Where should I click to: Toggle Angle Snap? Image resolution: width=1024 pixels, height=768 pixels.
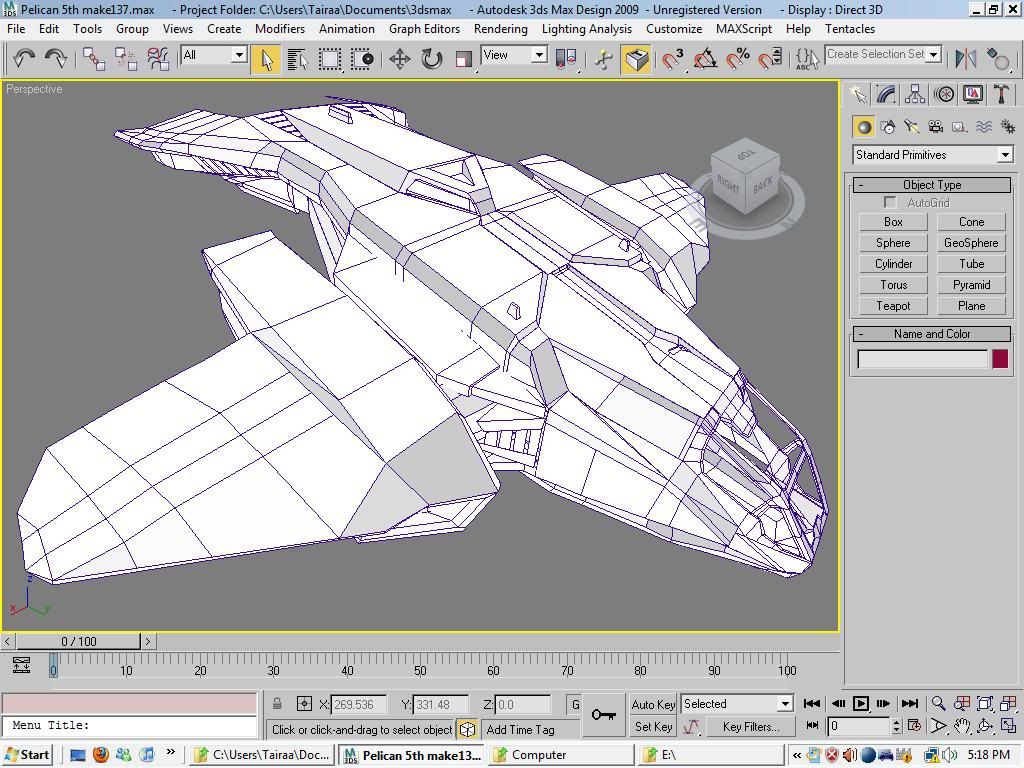[705, 59]
